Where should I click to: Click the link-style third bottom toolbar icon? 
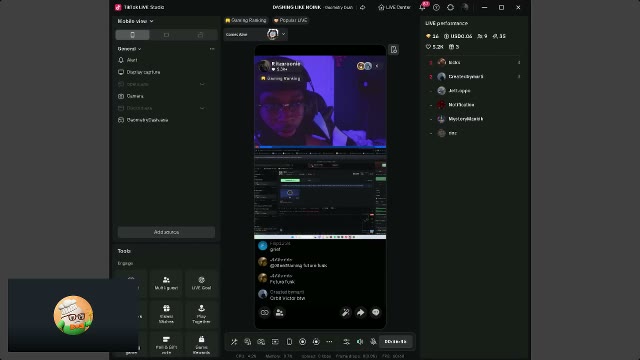click(261, 342)
